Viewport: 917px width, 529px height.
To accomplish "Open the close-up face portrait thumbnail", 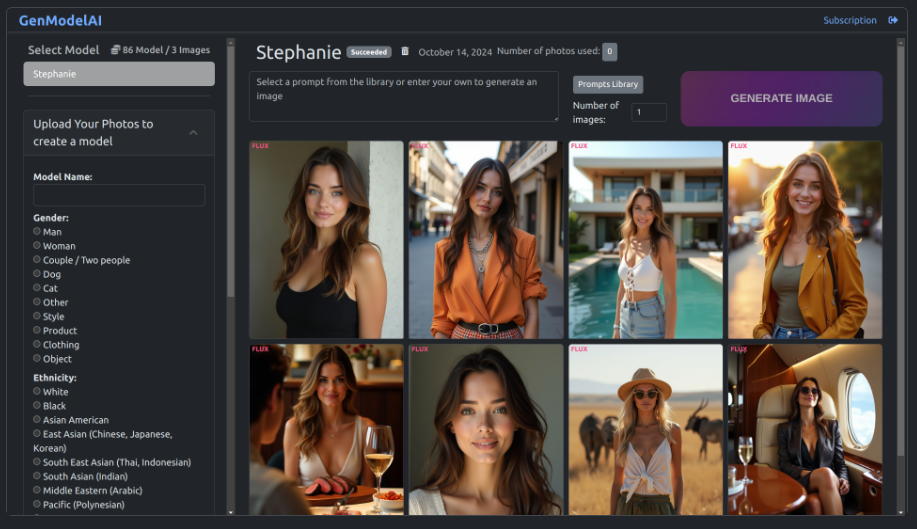I will point(486,430).
